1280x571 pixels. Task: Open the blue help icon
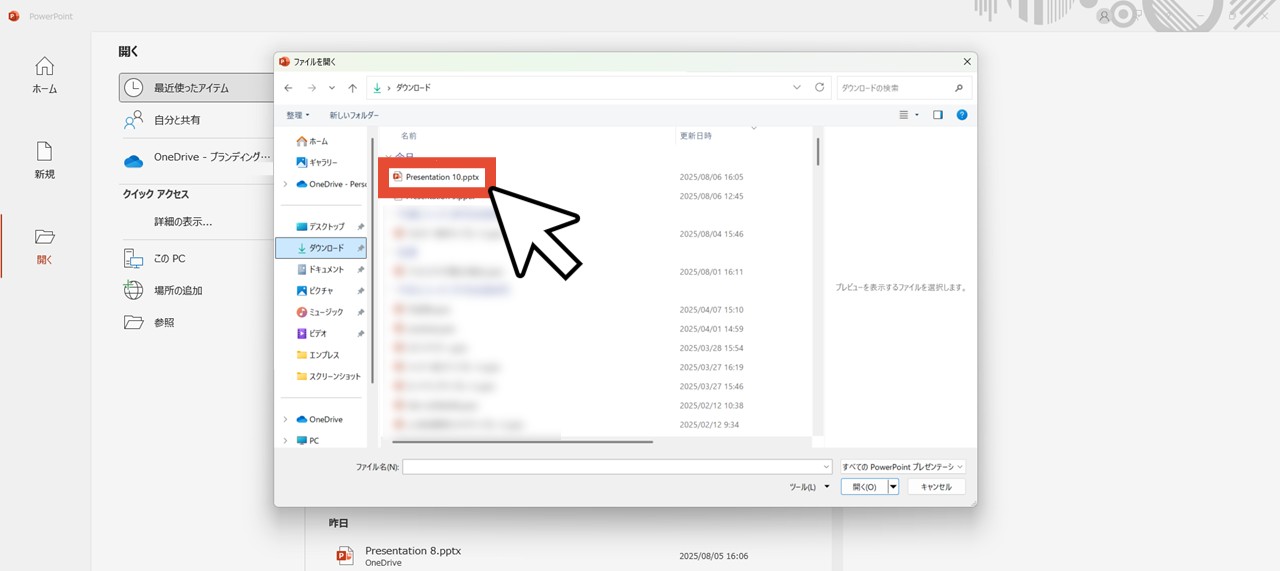coord(962,115)
